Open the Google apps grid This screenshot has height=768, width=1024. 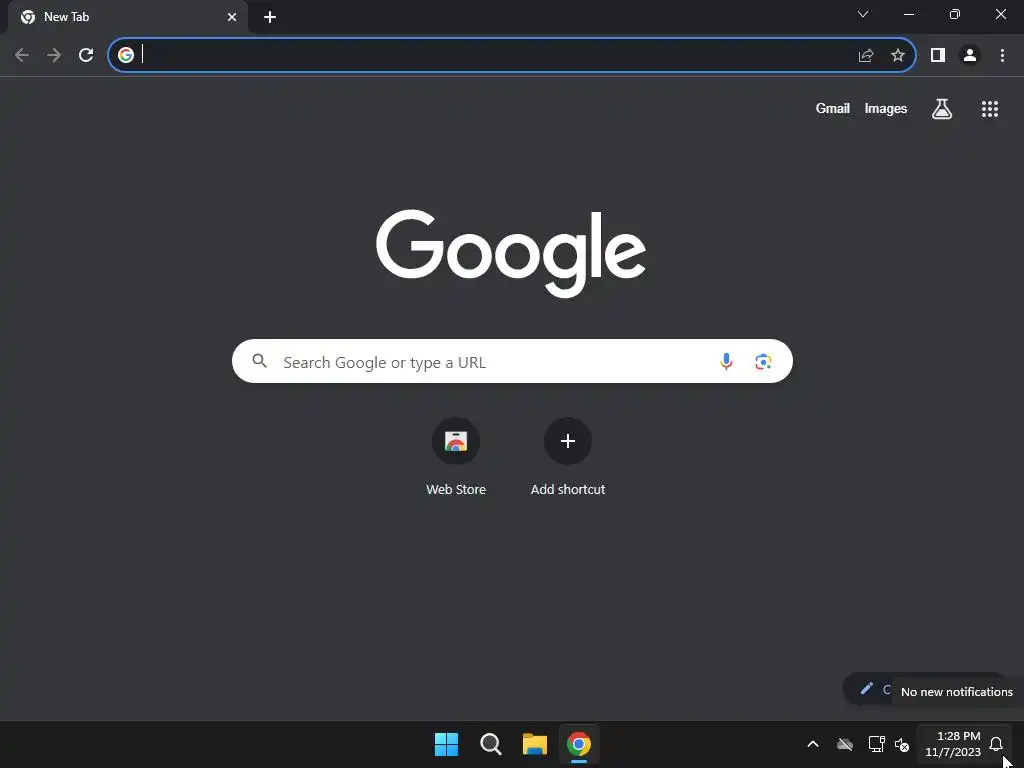click(990, 109)
